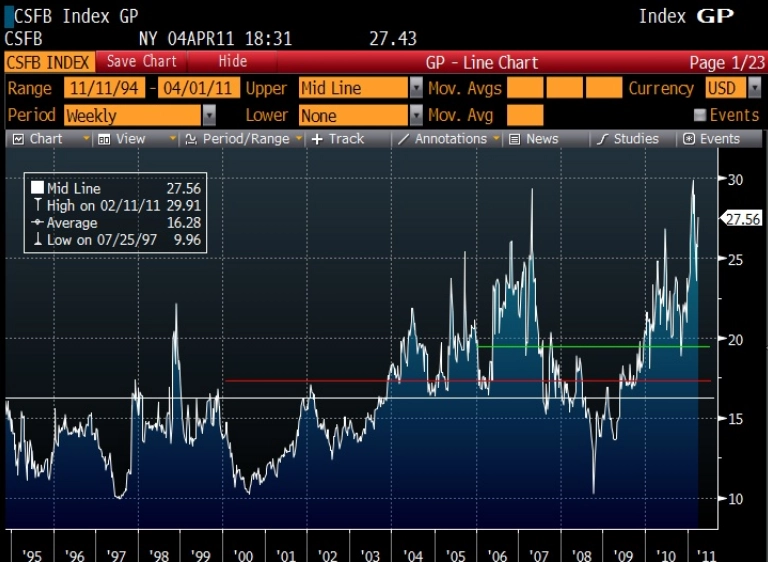This screenshot has height=562, width=768.
Task: Click the Track crosshair plus icon
Action: click(317, 140)
